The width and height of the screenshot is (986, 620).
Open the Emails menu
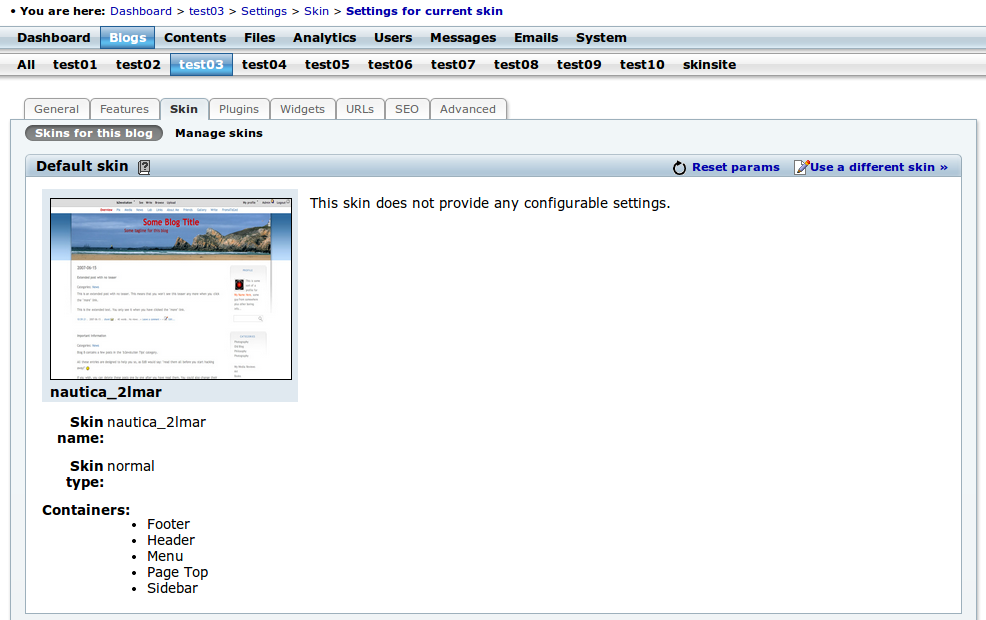pos(536,38)
